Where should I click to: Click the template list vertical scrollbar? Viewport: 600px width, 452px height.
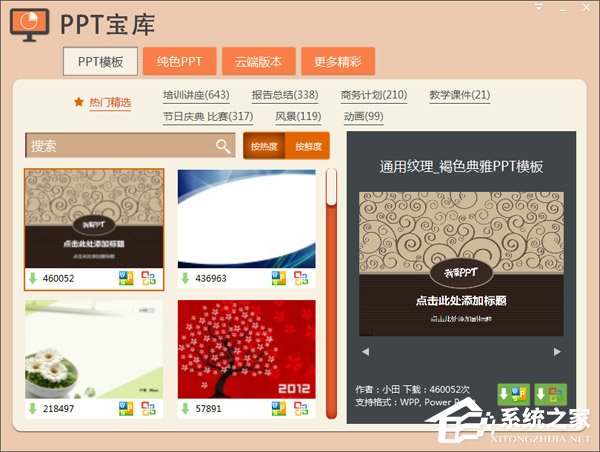[x=331, y=294]
